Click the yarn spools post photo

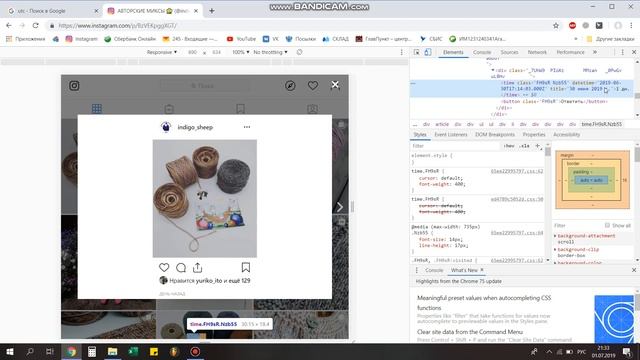click(205, 198)
